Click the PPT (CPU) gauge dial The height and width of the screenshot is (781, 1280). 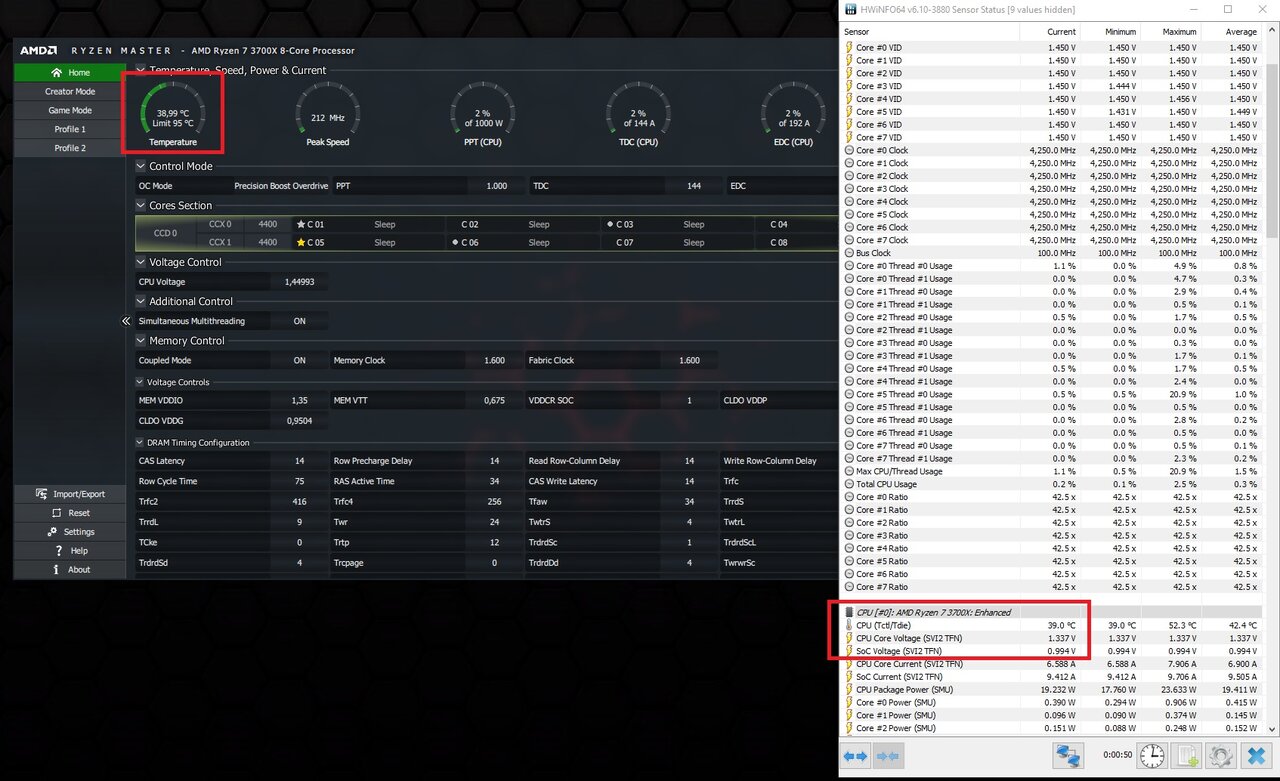[483, 114]
